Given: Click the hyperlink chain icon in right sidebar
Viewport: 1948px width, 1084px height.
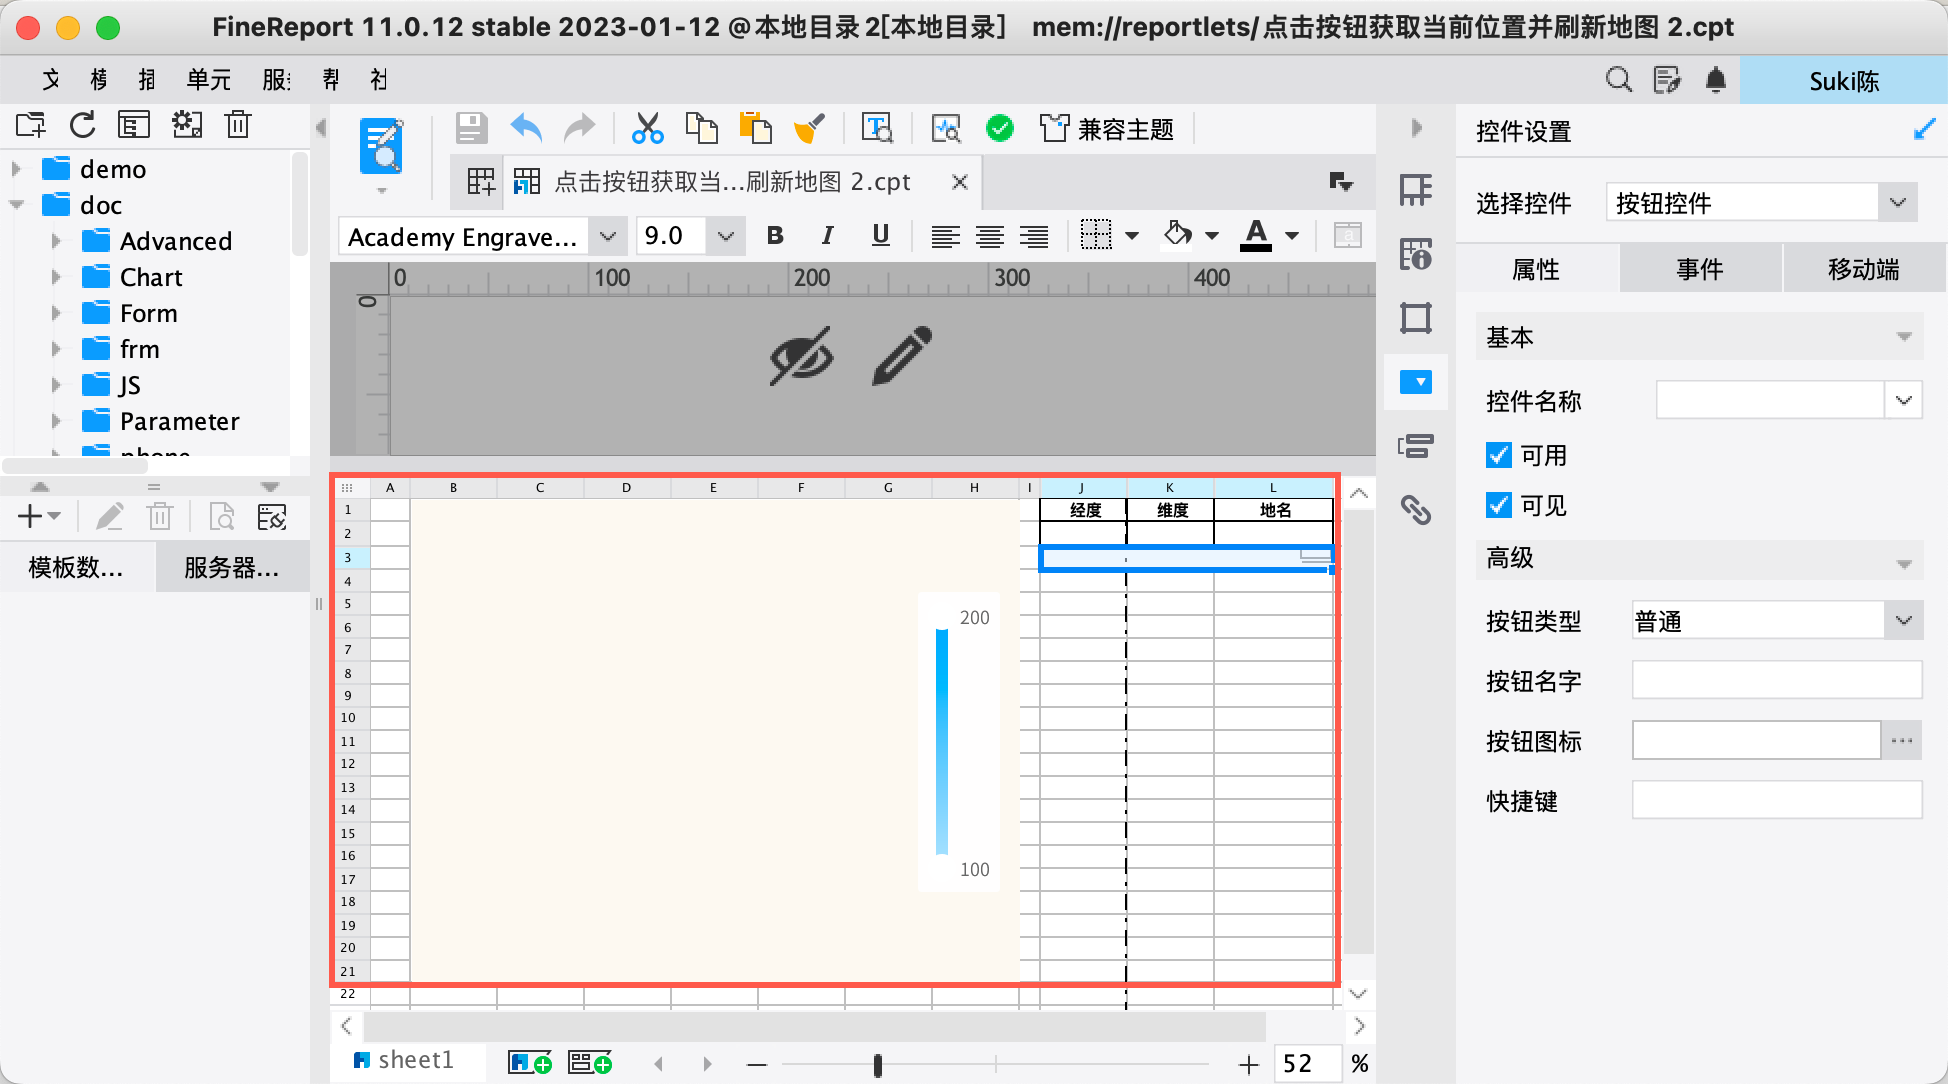Looking at the screenshot, I should point(1415,510).
